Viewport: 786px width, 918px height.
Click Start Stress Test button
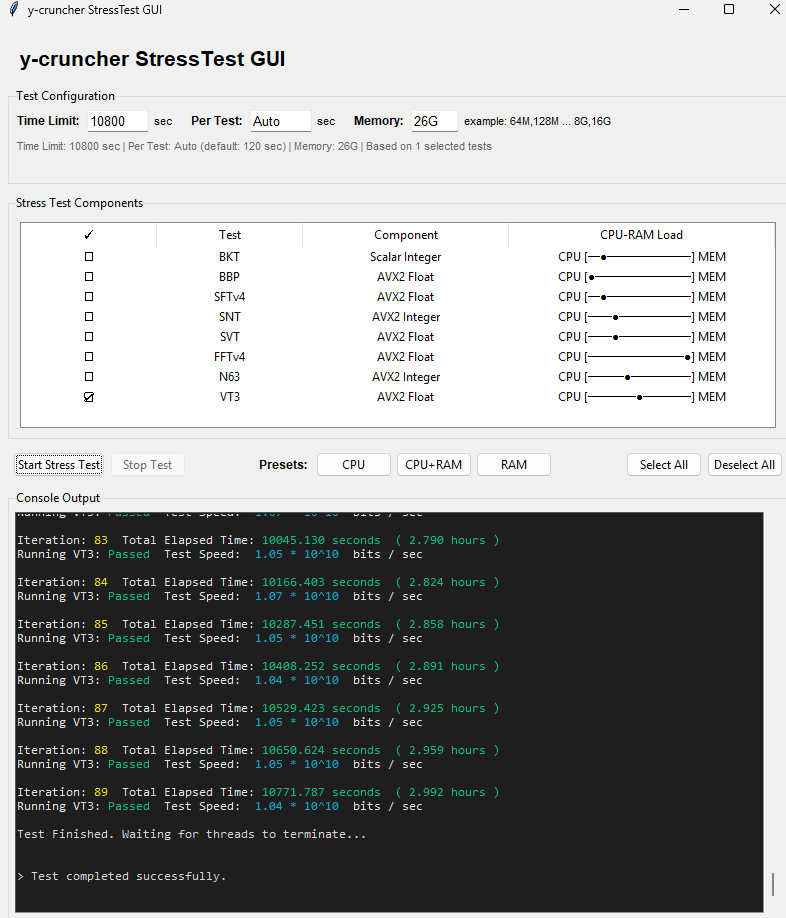pyautogui.click(x=59, y=465)
